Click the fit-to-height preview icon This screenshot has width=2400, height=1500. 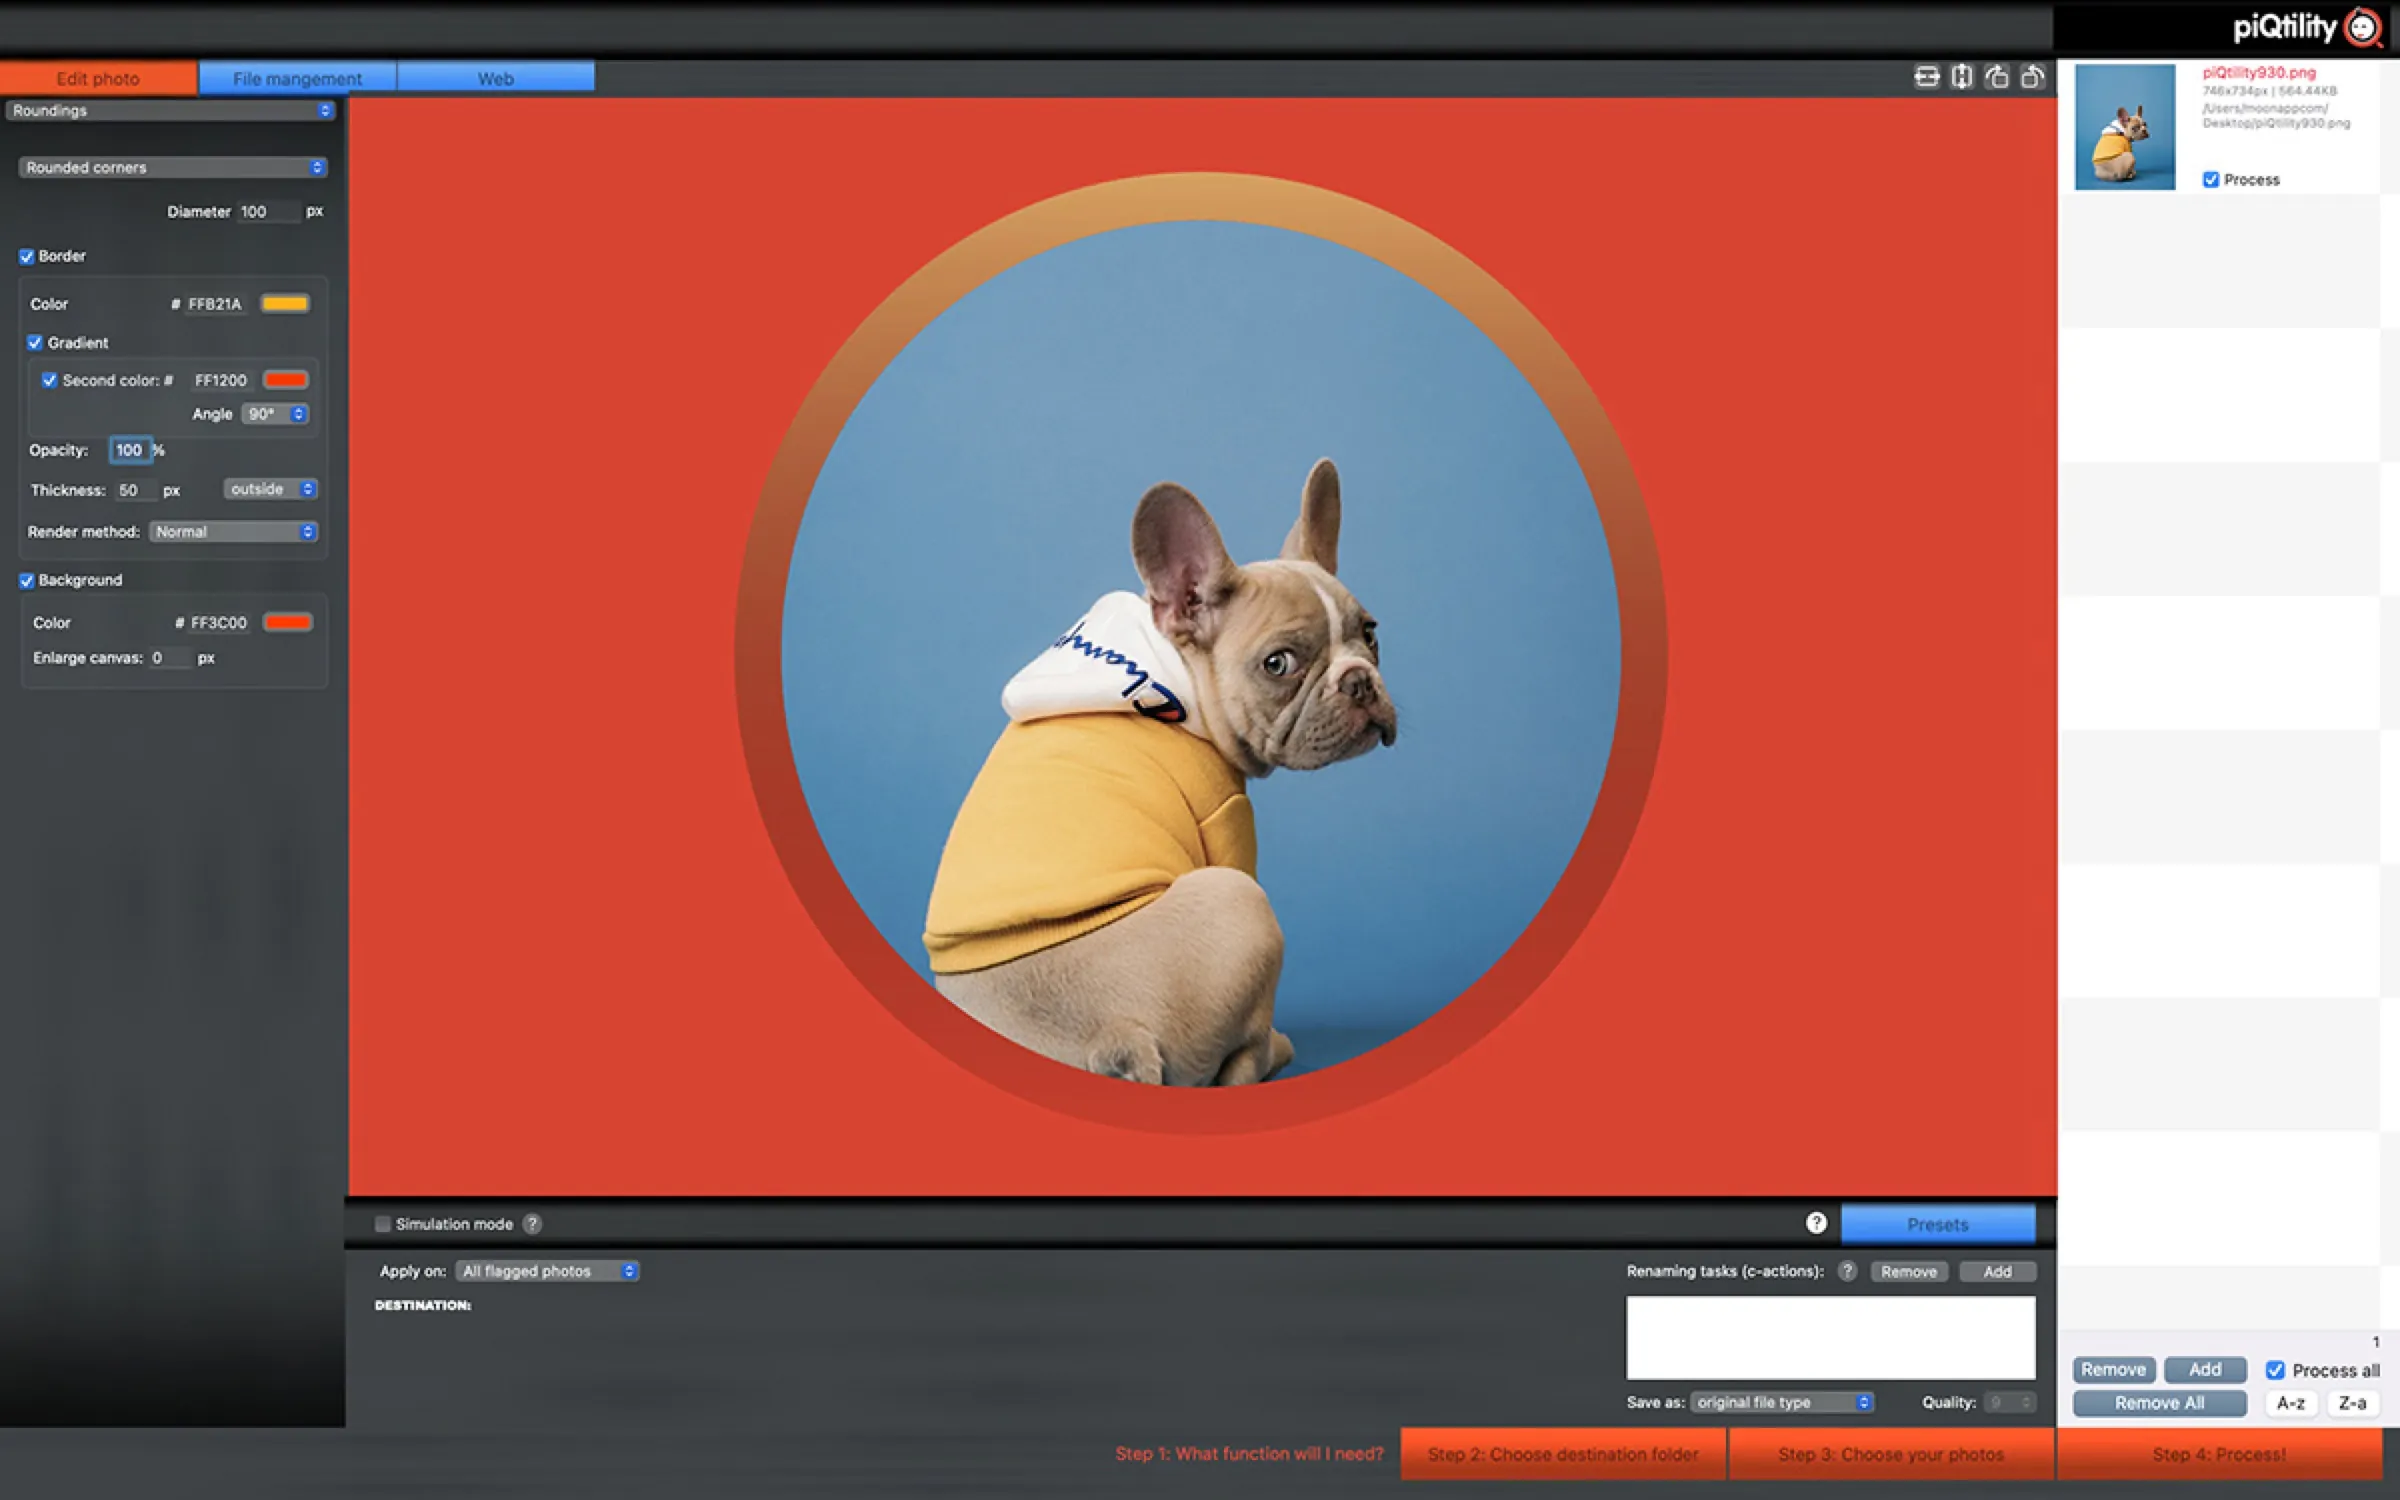point(1961,77)
